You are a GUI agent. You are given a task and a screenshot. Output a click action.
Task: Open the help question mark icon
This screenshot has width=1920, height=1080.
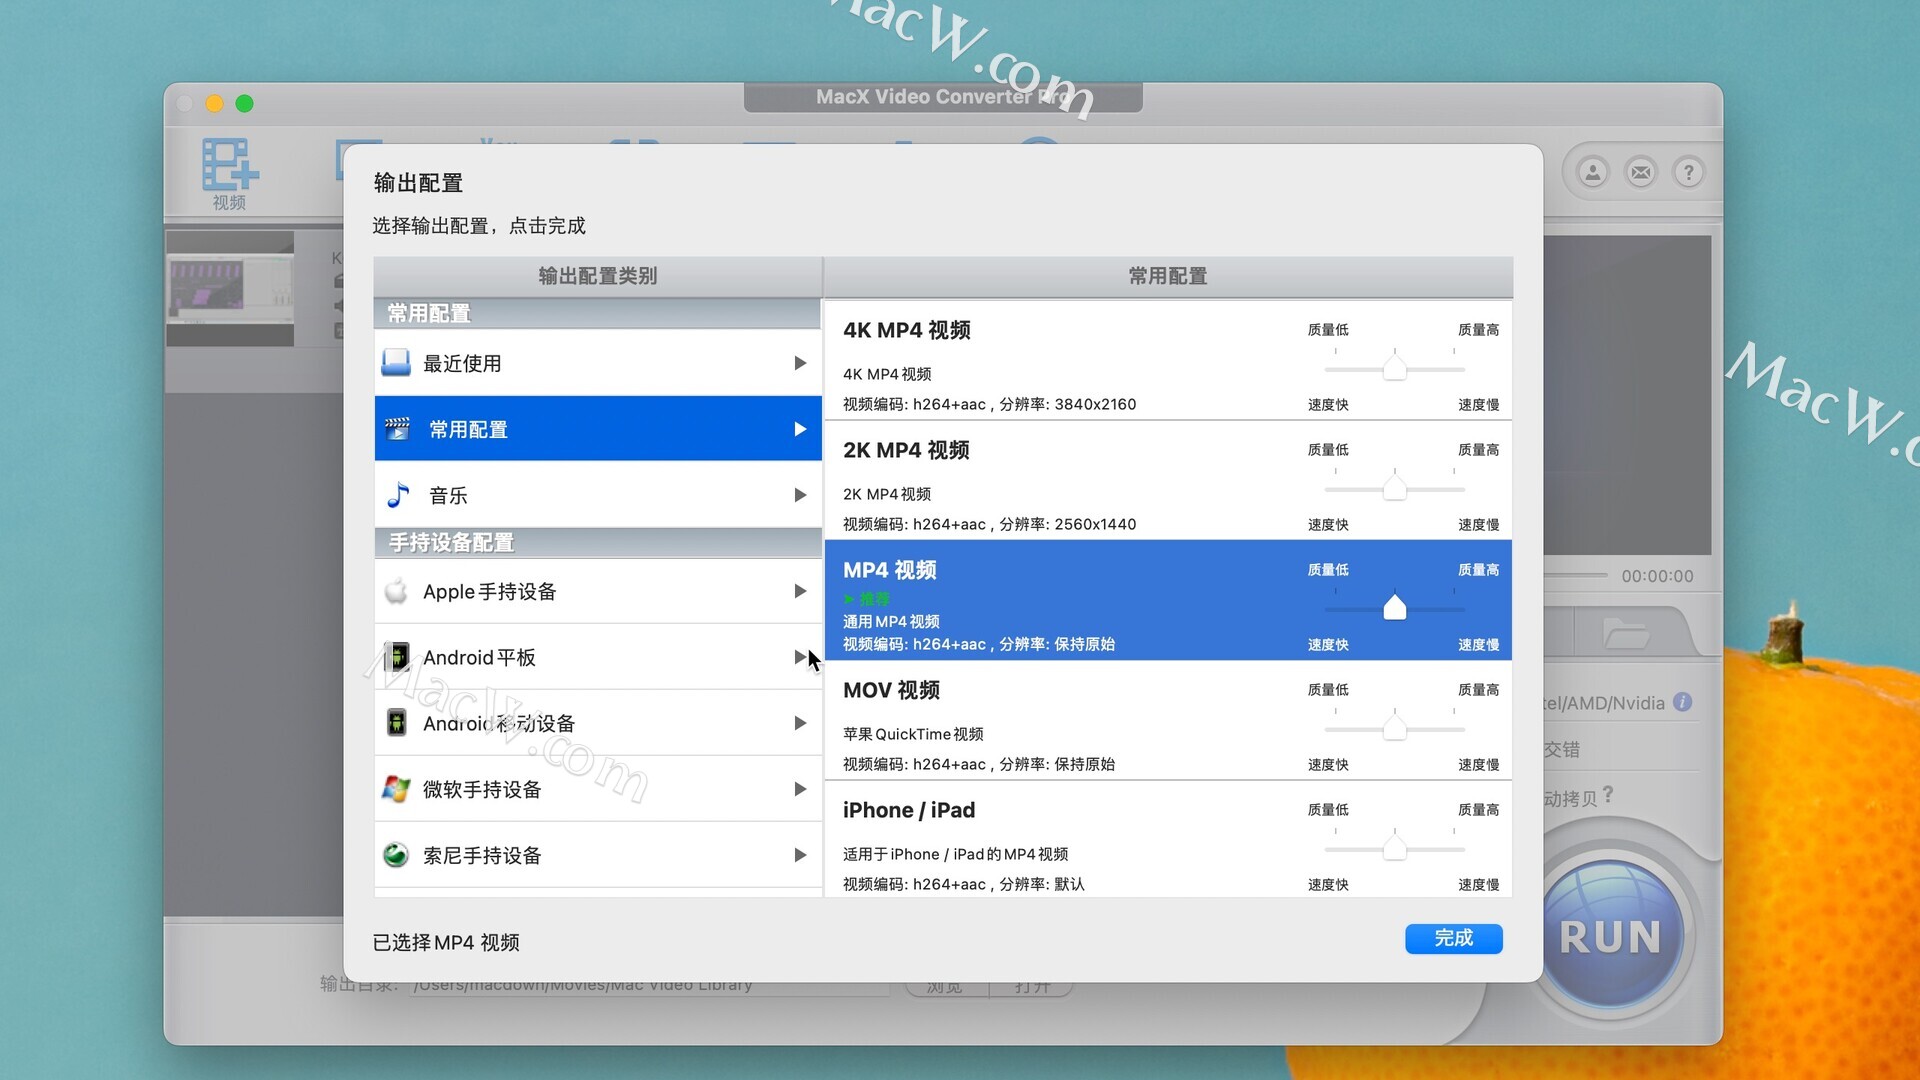(x=1689, y=172)
